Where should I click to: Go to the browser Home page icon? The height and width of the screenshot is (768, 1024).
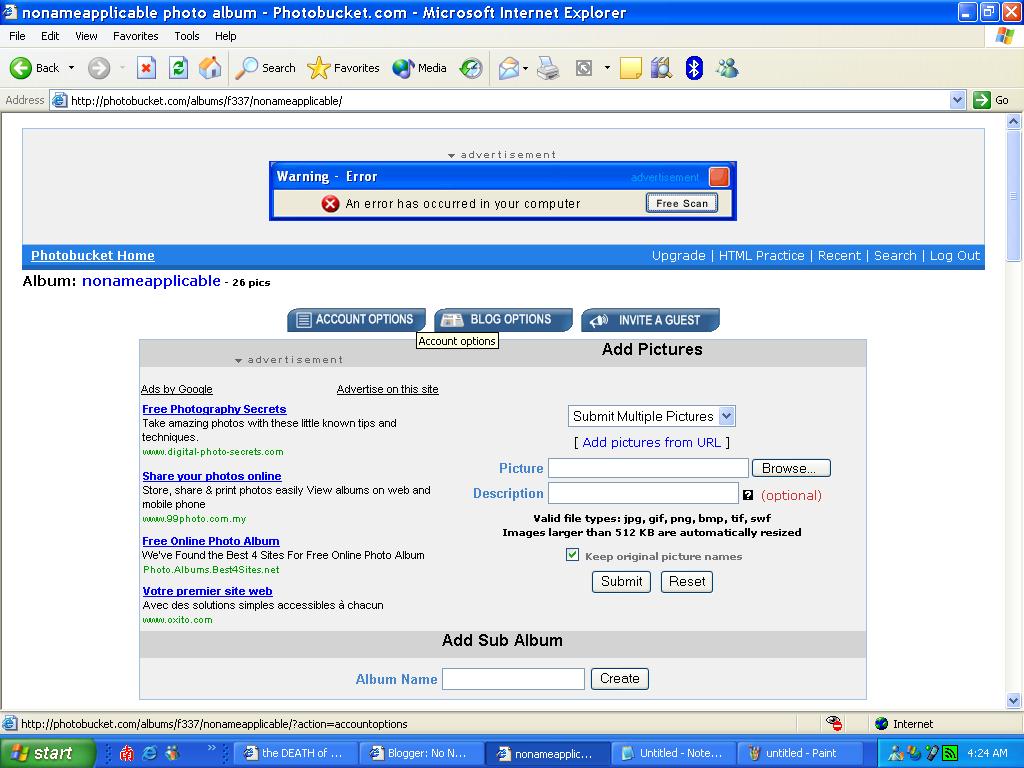(210, 68)
